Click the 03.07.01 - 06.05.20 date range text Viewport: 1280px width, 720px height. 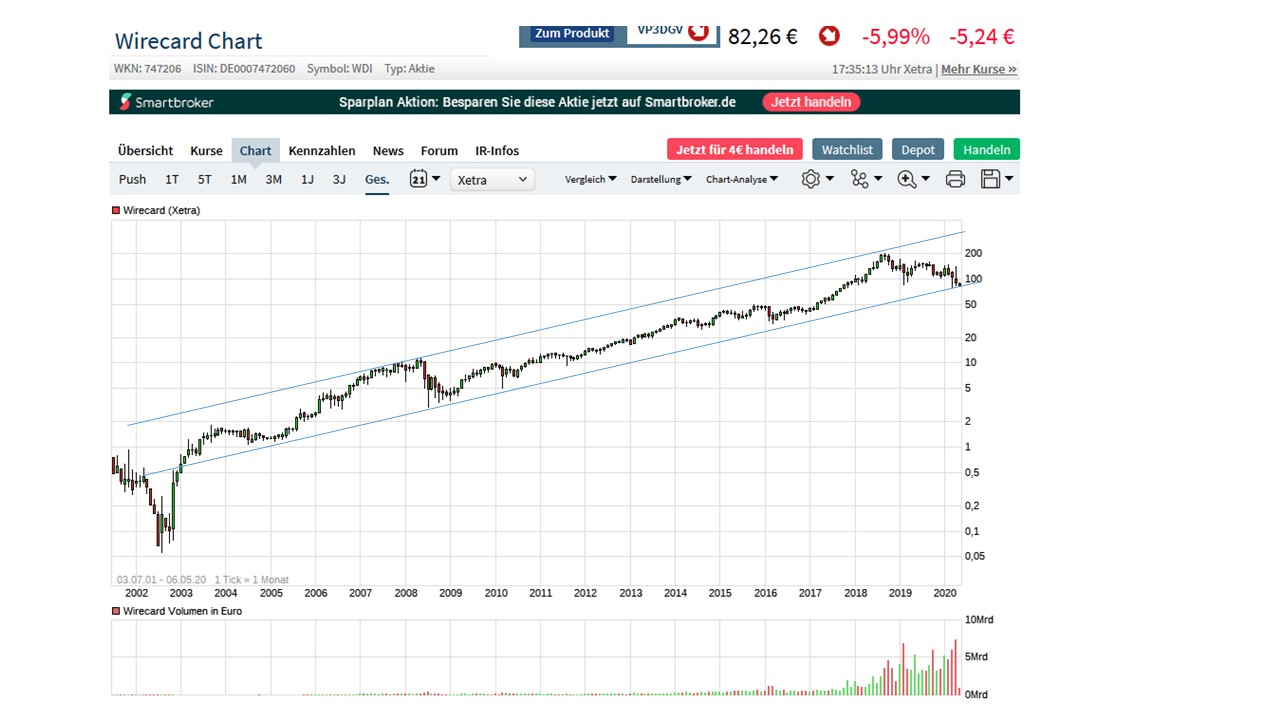pyautogui.click(x=161, y=579)
